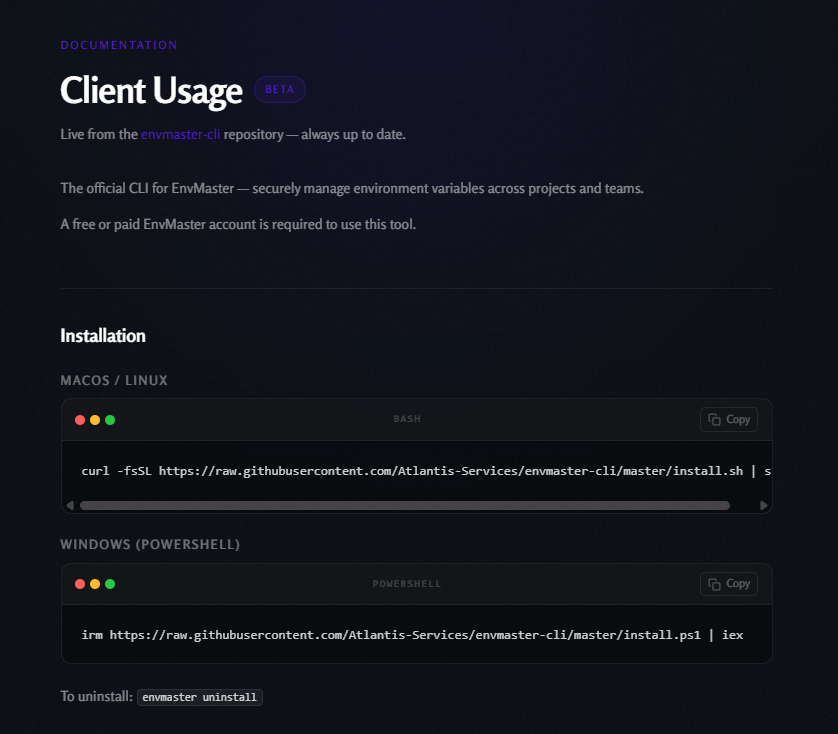This screenshot has width=838, height=734.
Task: Select the DOCUMENTATION label above the title
Action: [x=119, y=45]
